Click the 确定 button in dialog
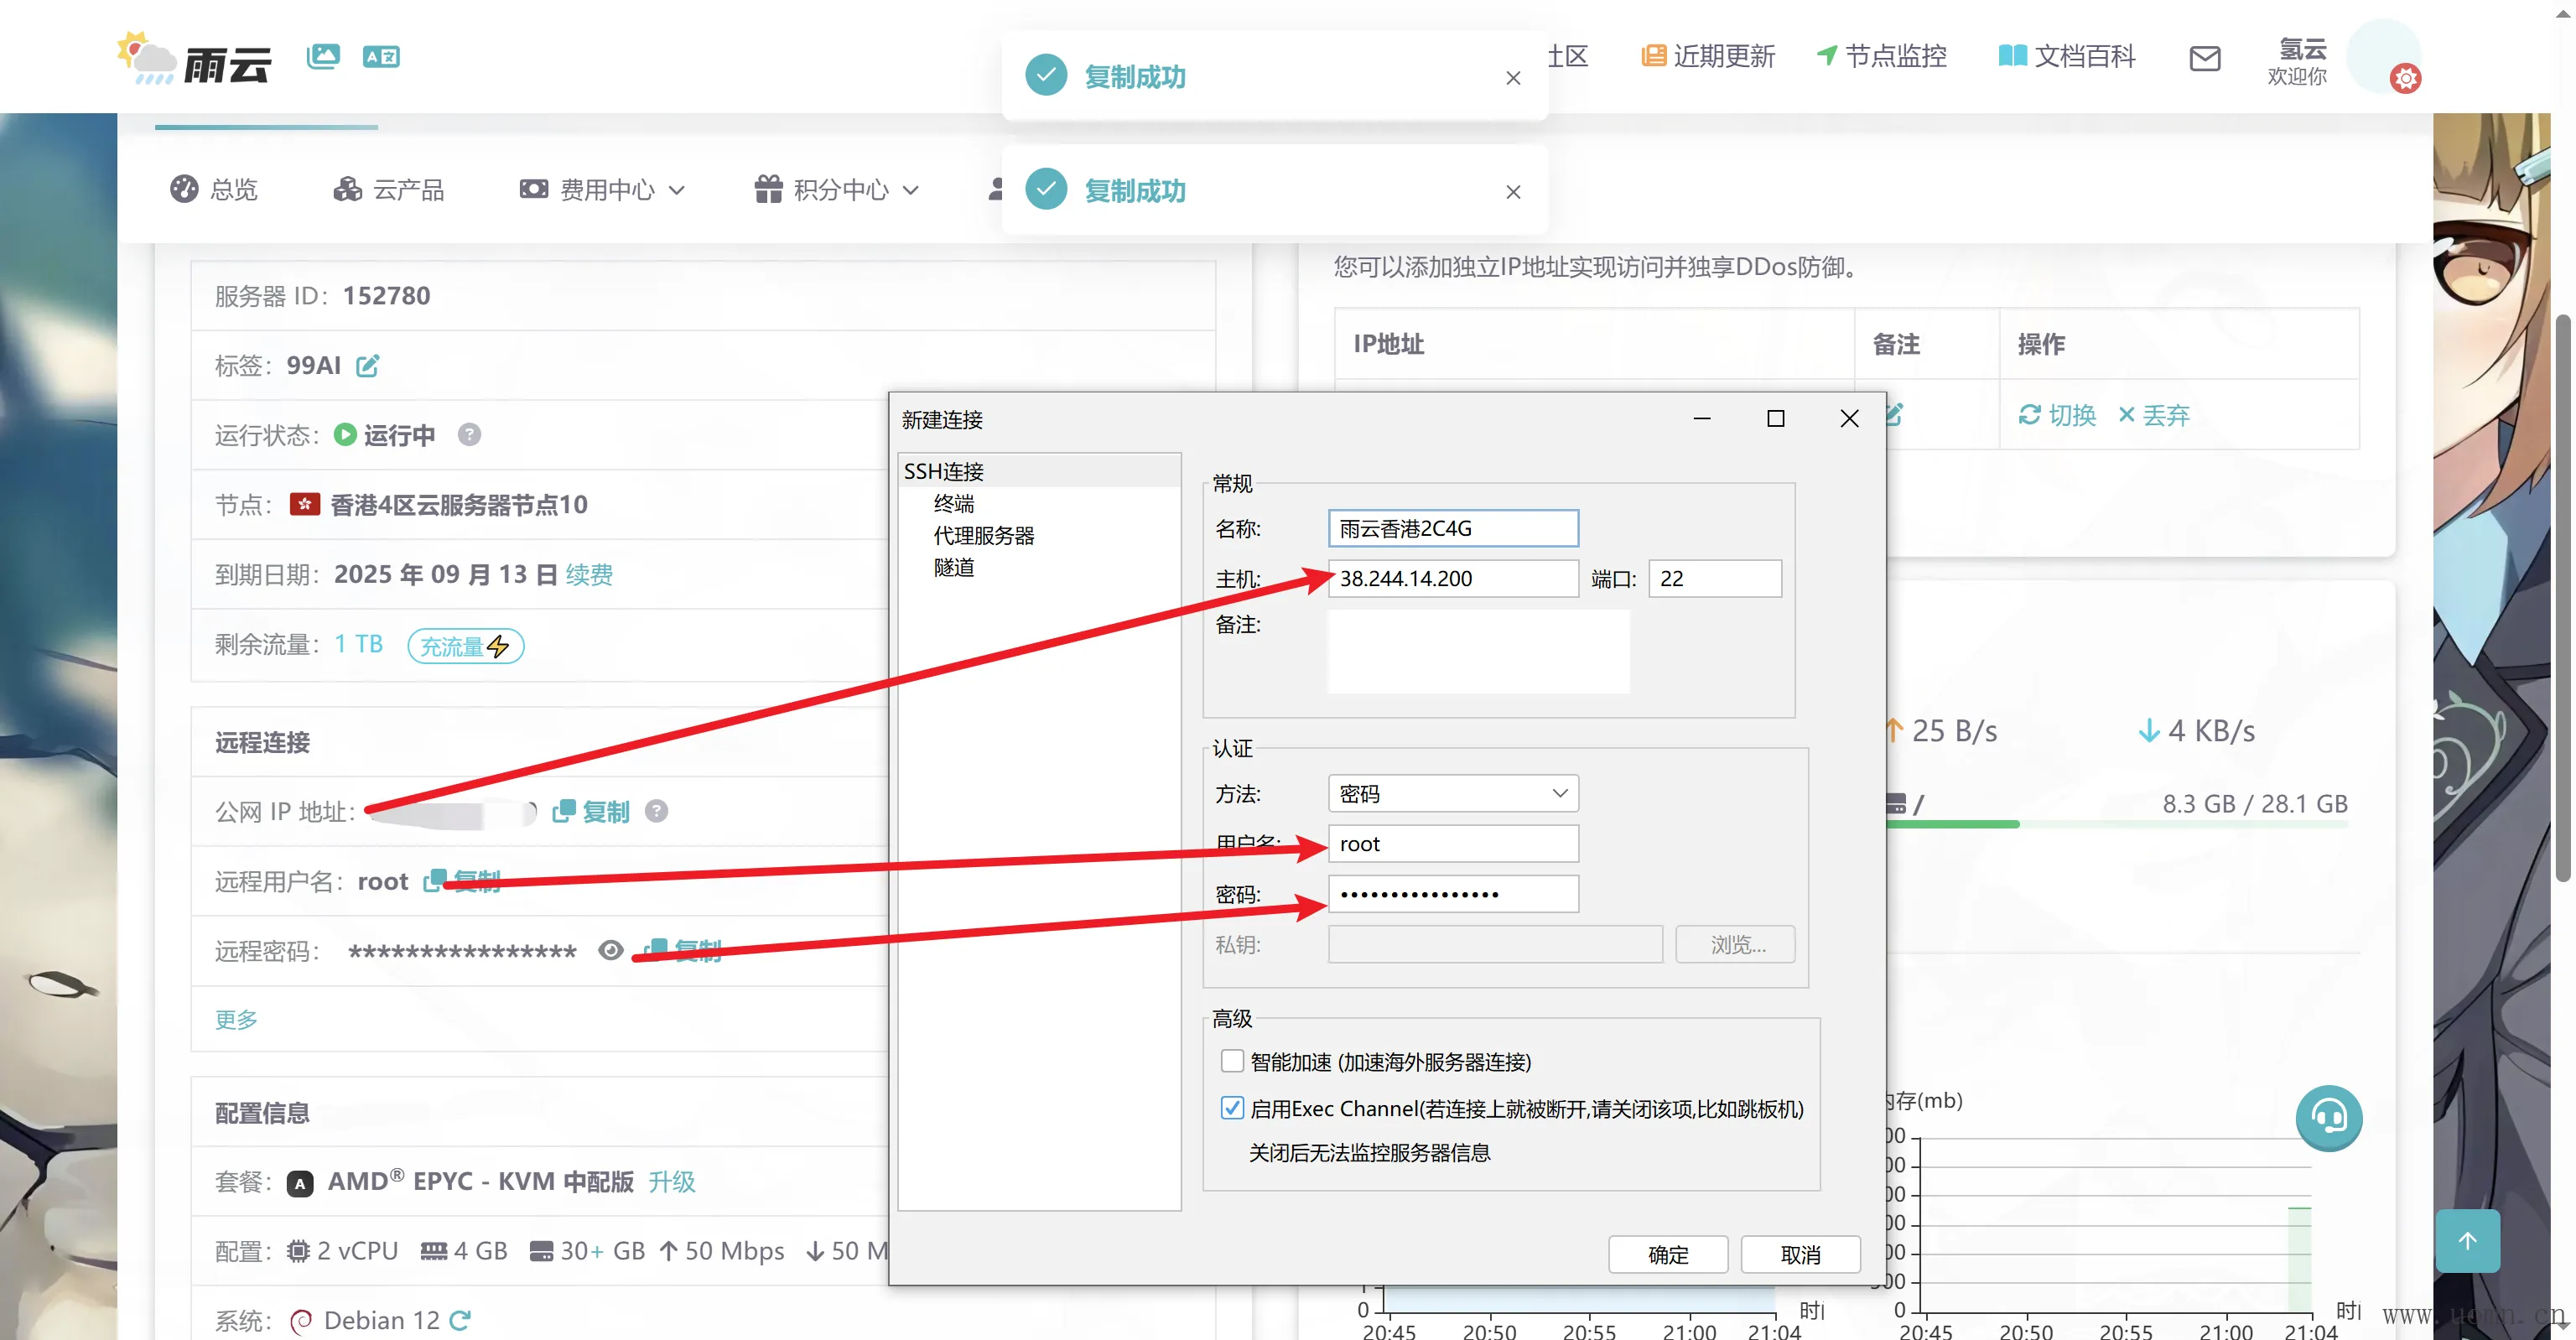 click(x=1667, y=1254)
